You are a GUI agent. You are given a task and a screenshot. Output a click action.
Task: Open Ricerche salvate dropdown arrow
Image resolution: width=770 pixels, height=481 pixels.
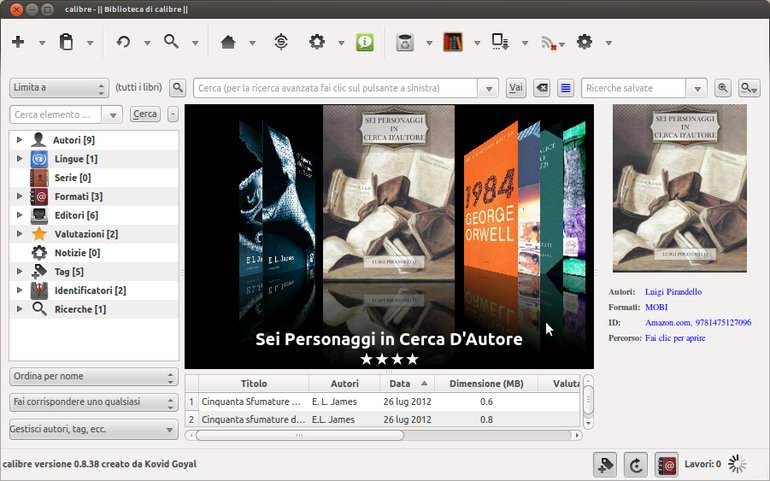pyautogui.click(x=697, y=88)
